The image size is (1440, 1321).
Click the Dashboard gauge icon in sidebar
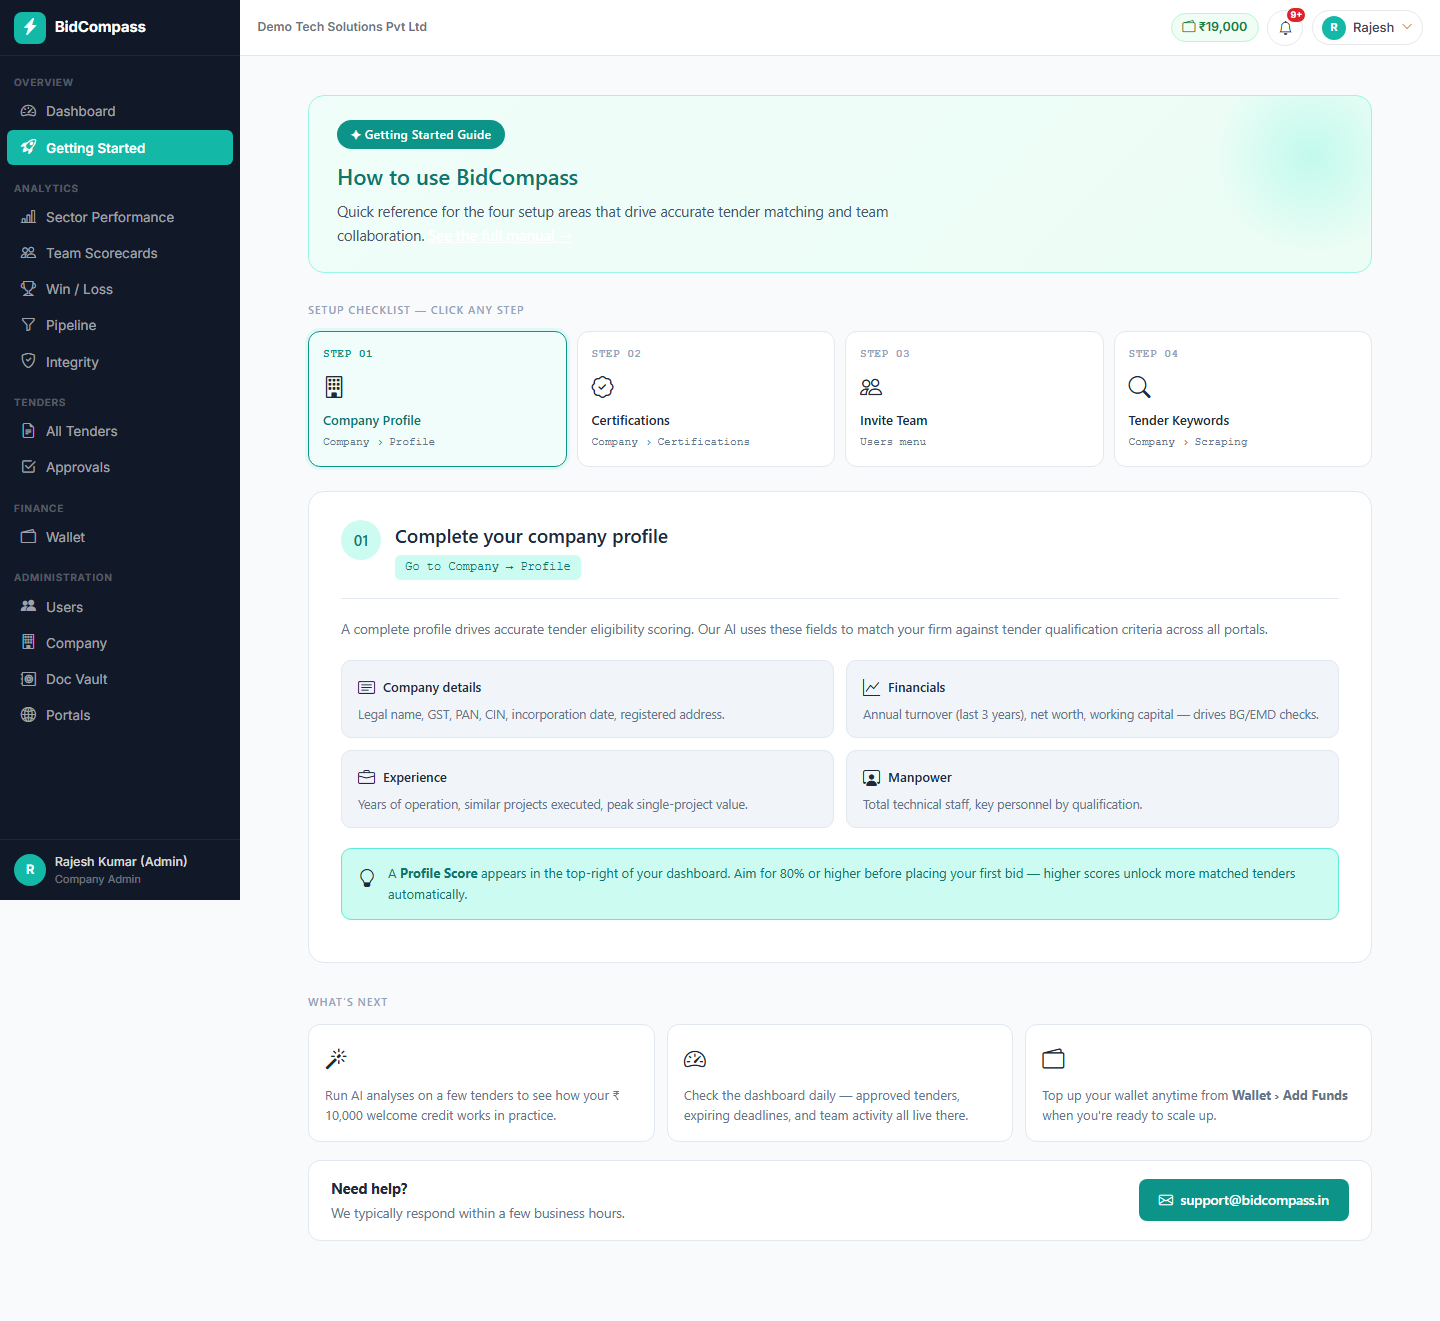point(28,111)
